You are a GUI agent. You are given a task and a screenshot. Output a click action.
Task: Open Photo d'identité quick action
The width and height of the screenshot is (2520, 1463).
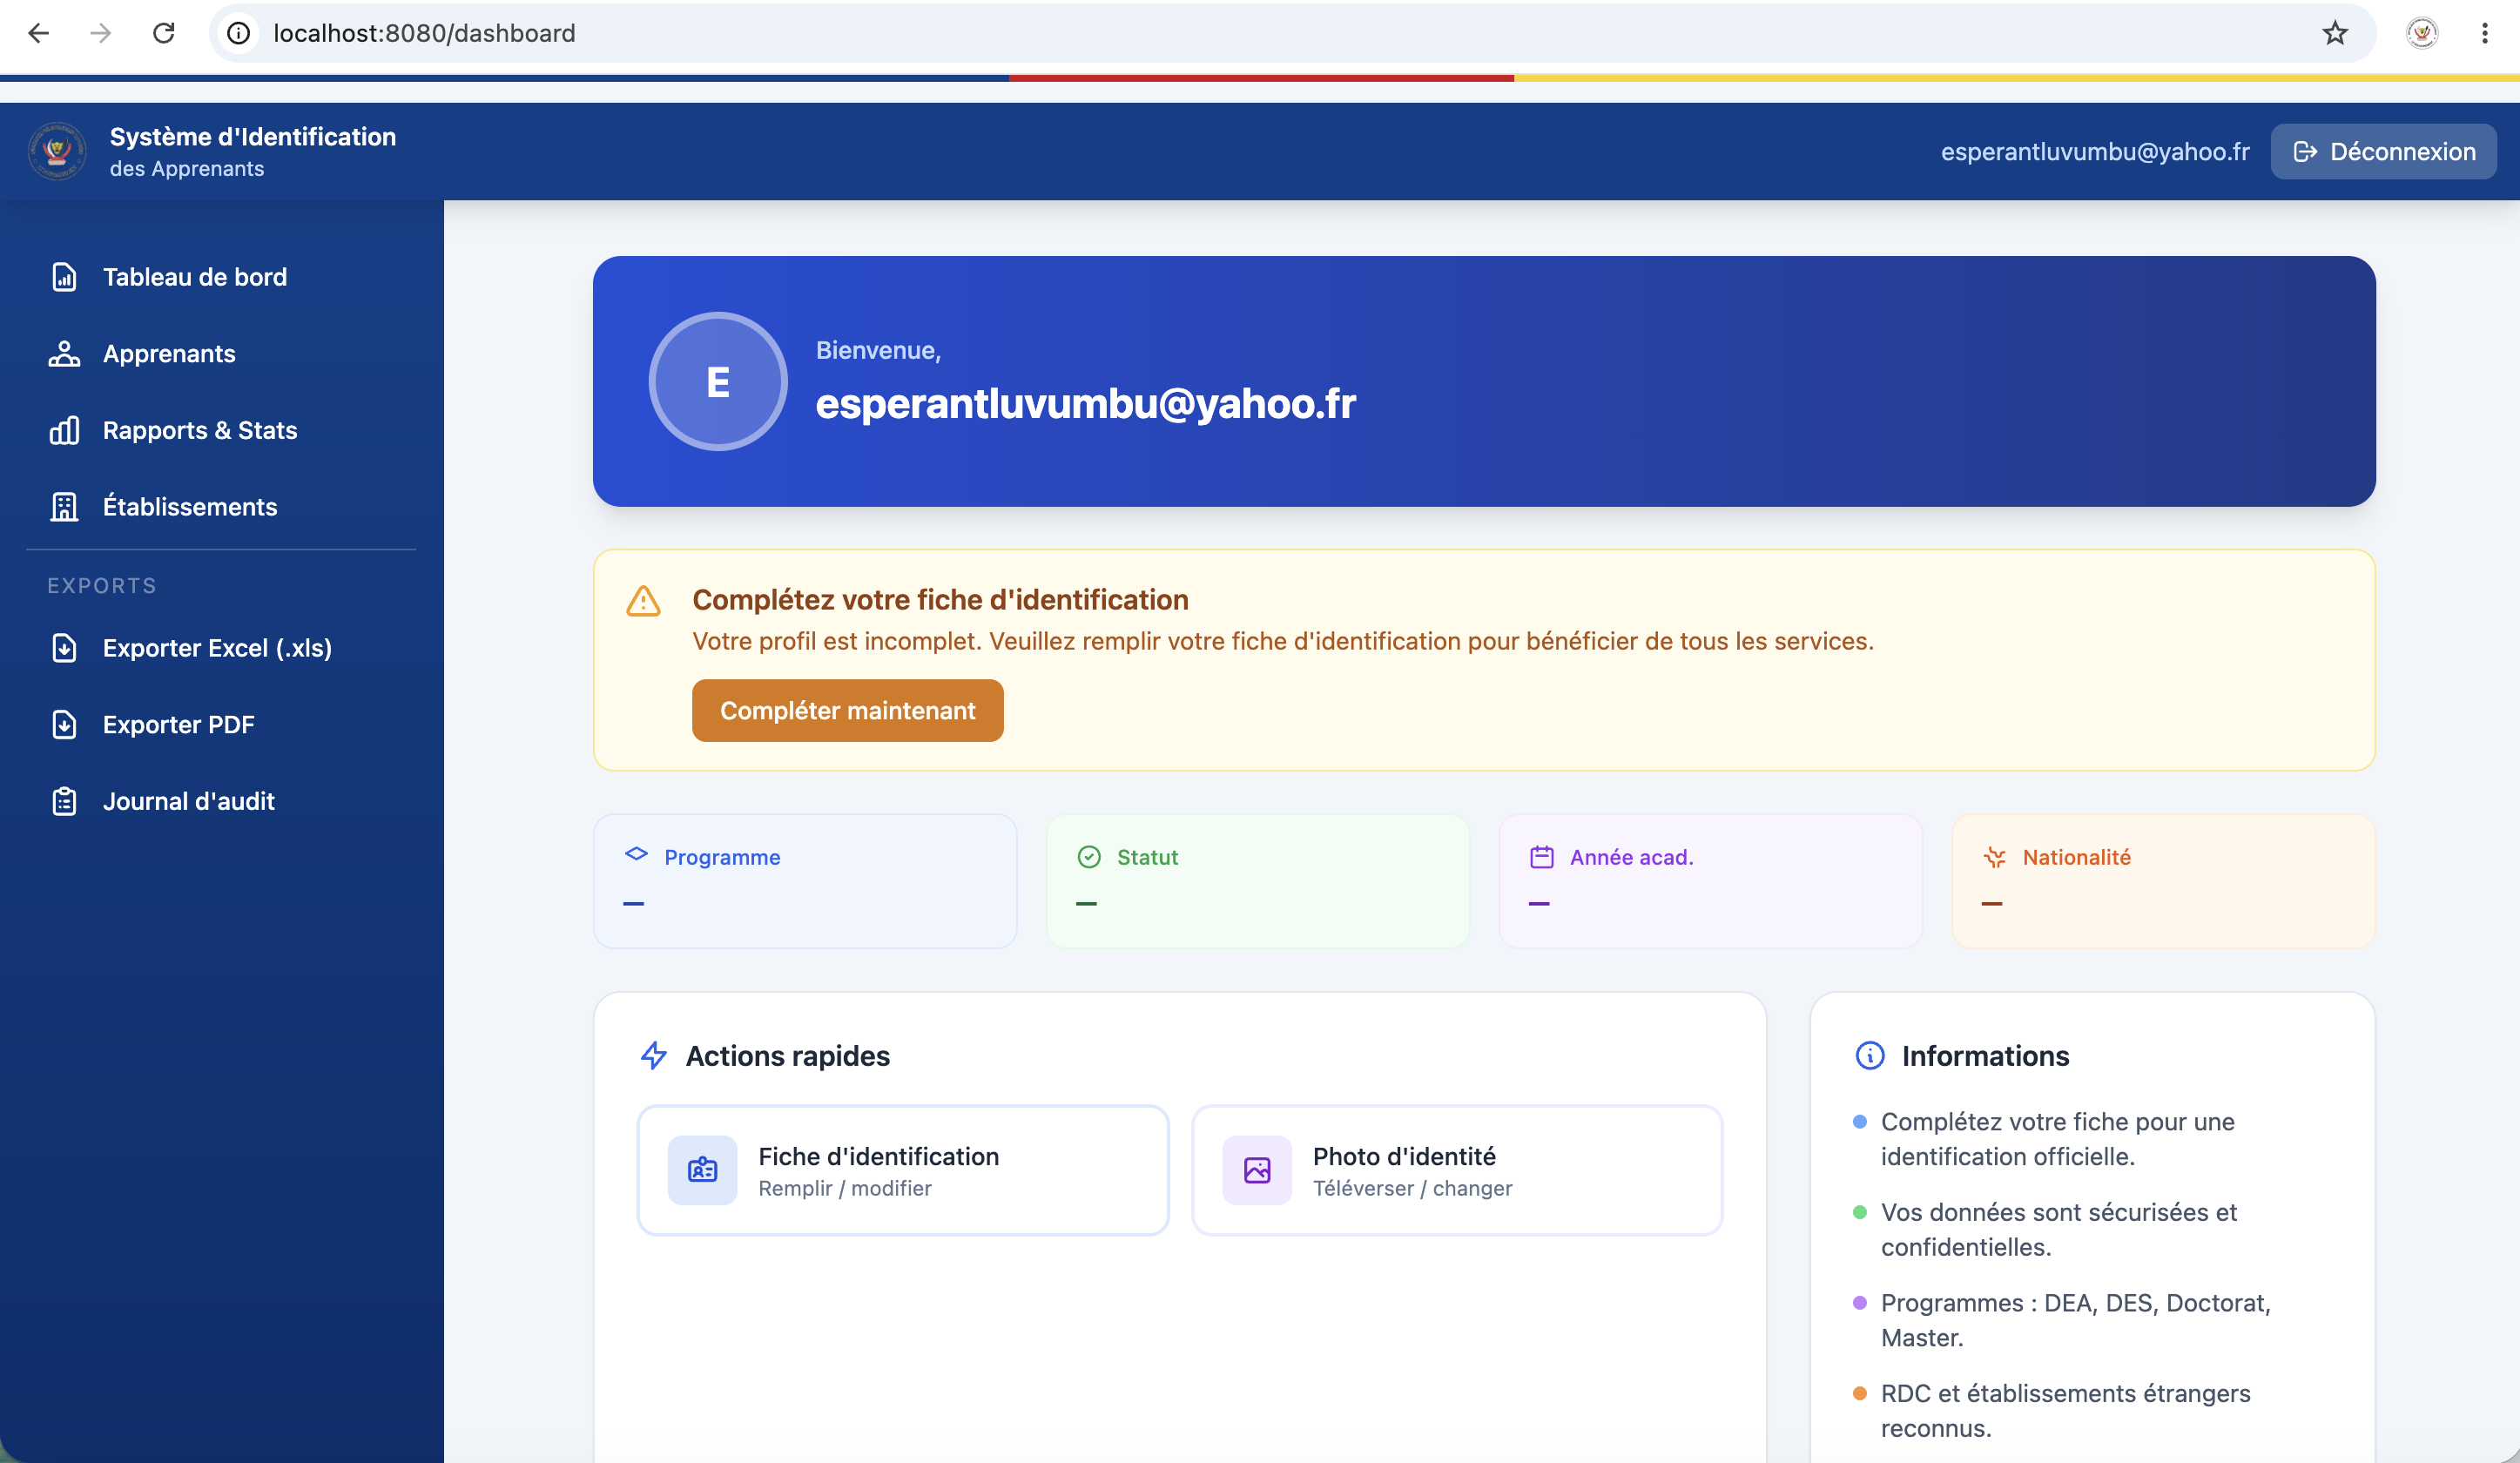tap(1457, 1170)
